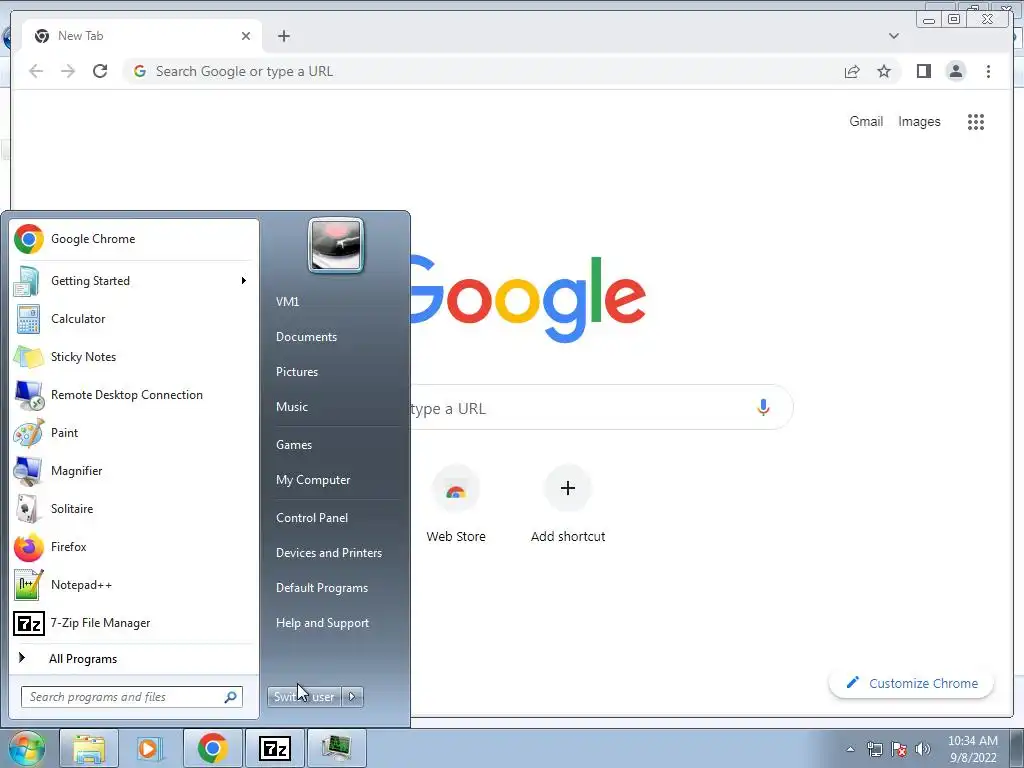Click the Chrome back arrow
Viewport: 1024px width, 768px height.
36,71
